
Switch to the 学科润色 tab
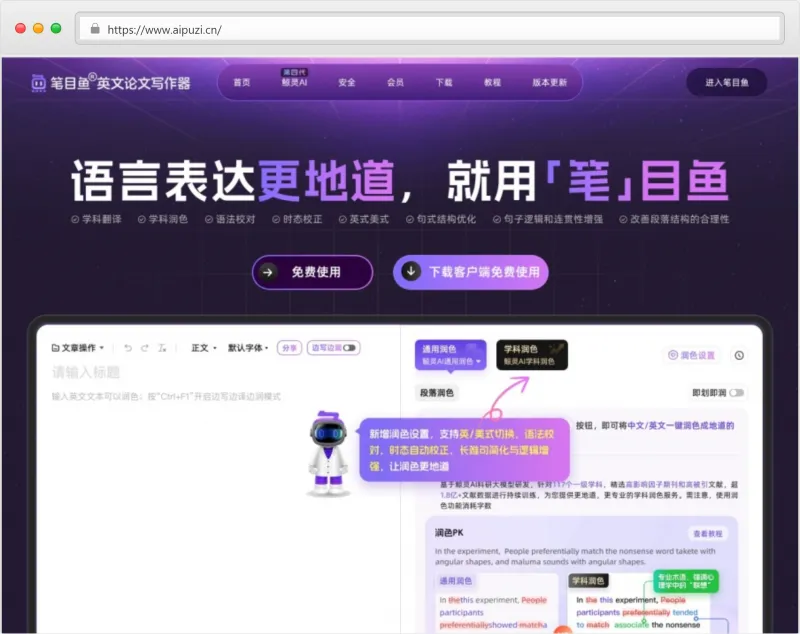point(520,352)
